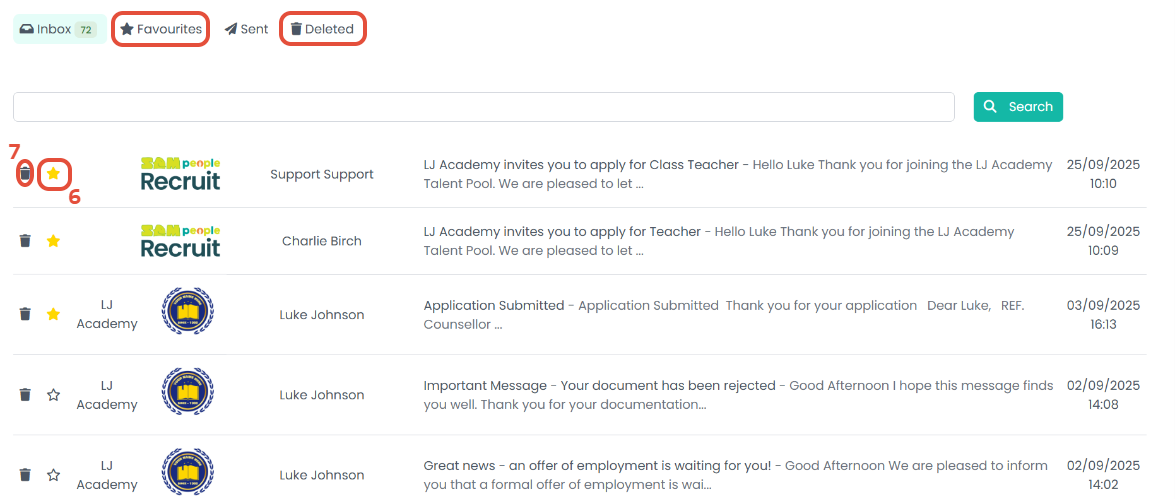1175x499 pixels.
Task: Focus the message search field
Action: point(483,107)
